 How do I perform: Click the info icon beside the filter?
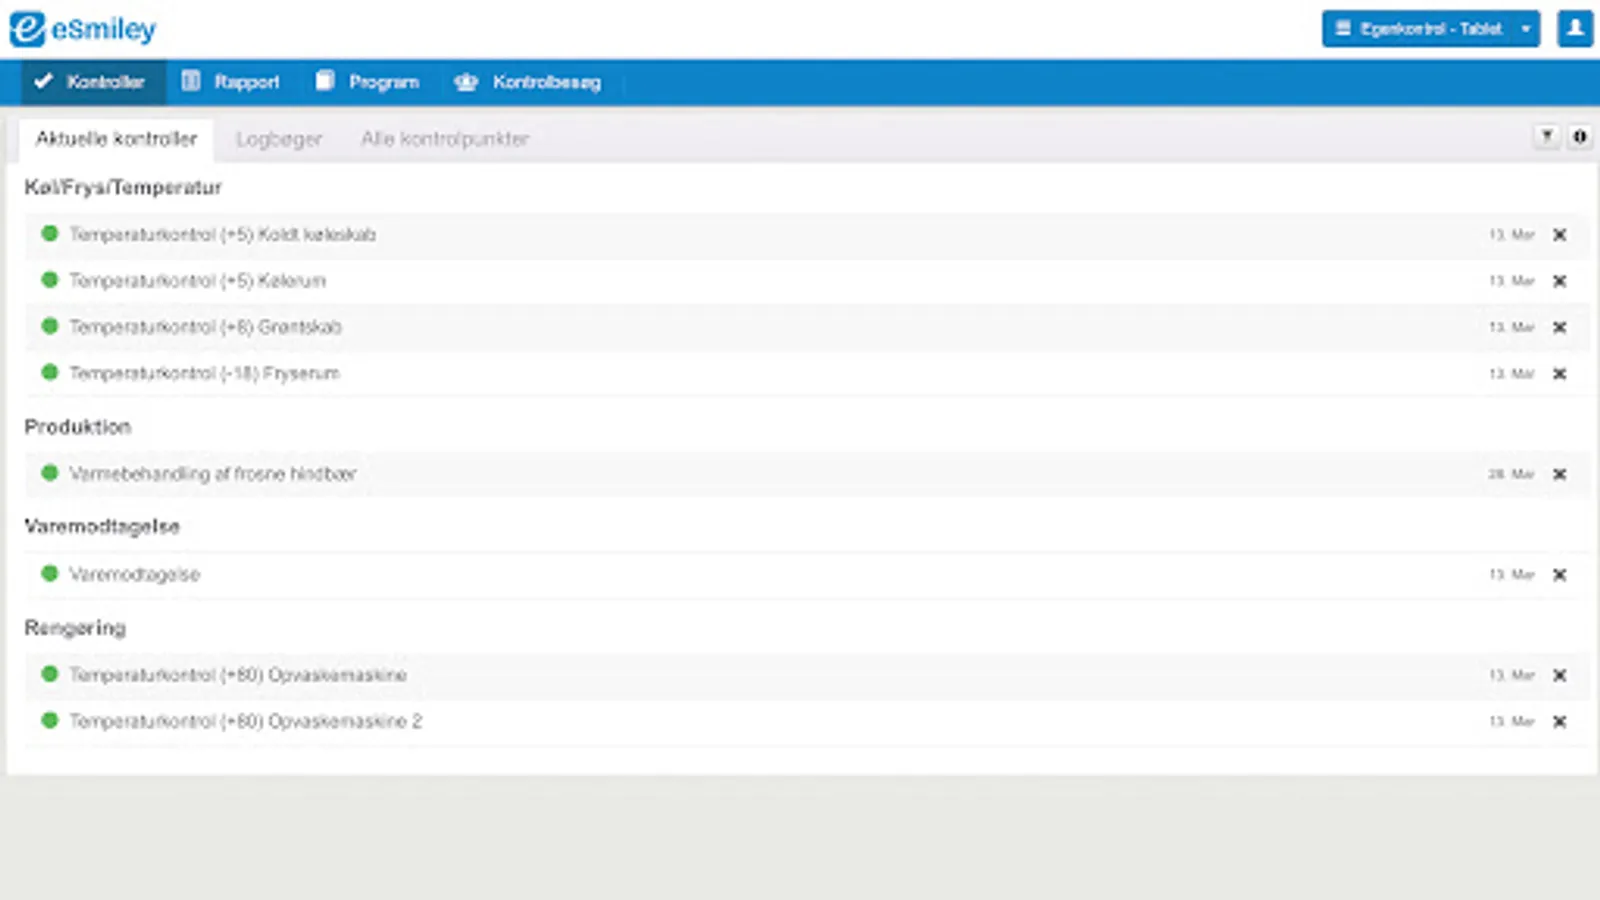click(1580, 136)
